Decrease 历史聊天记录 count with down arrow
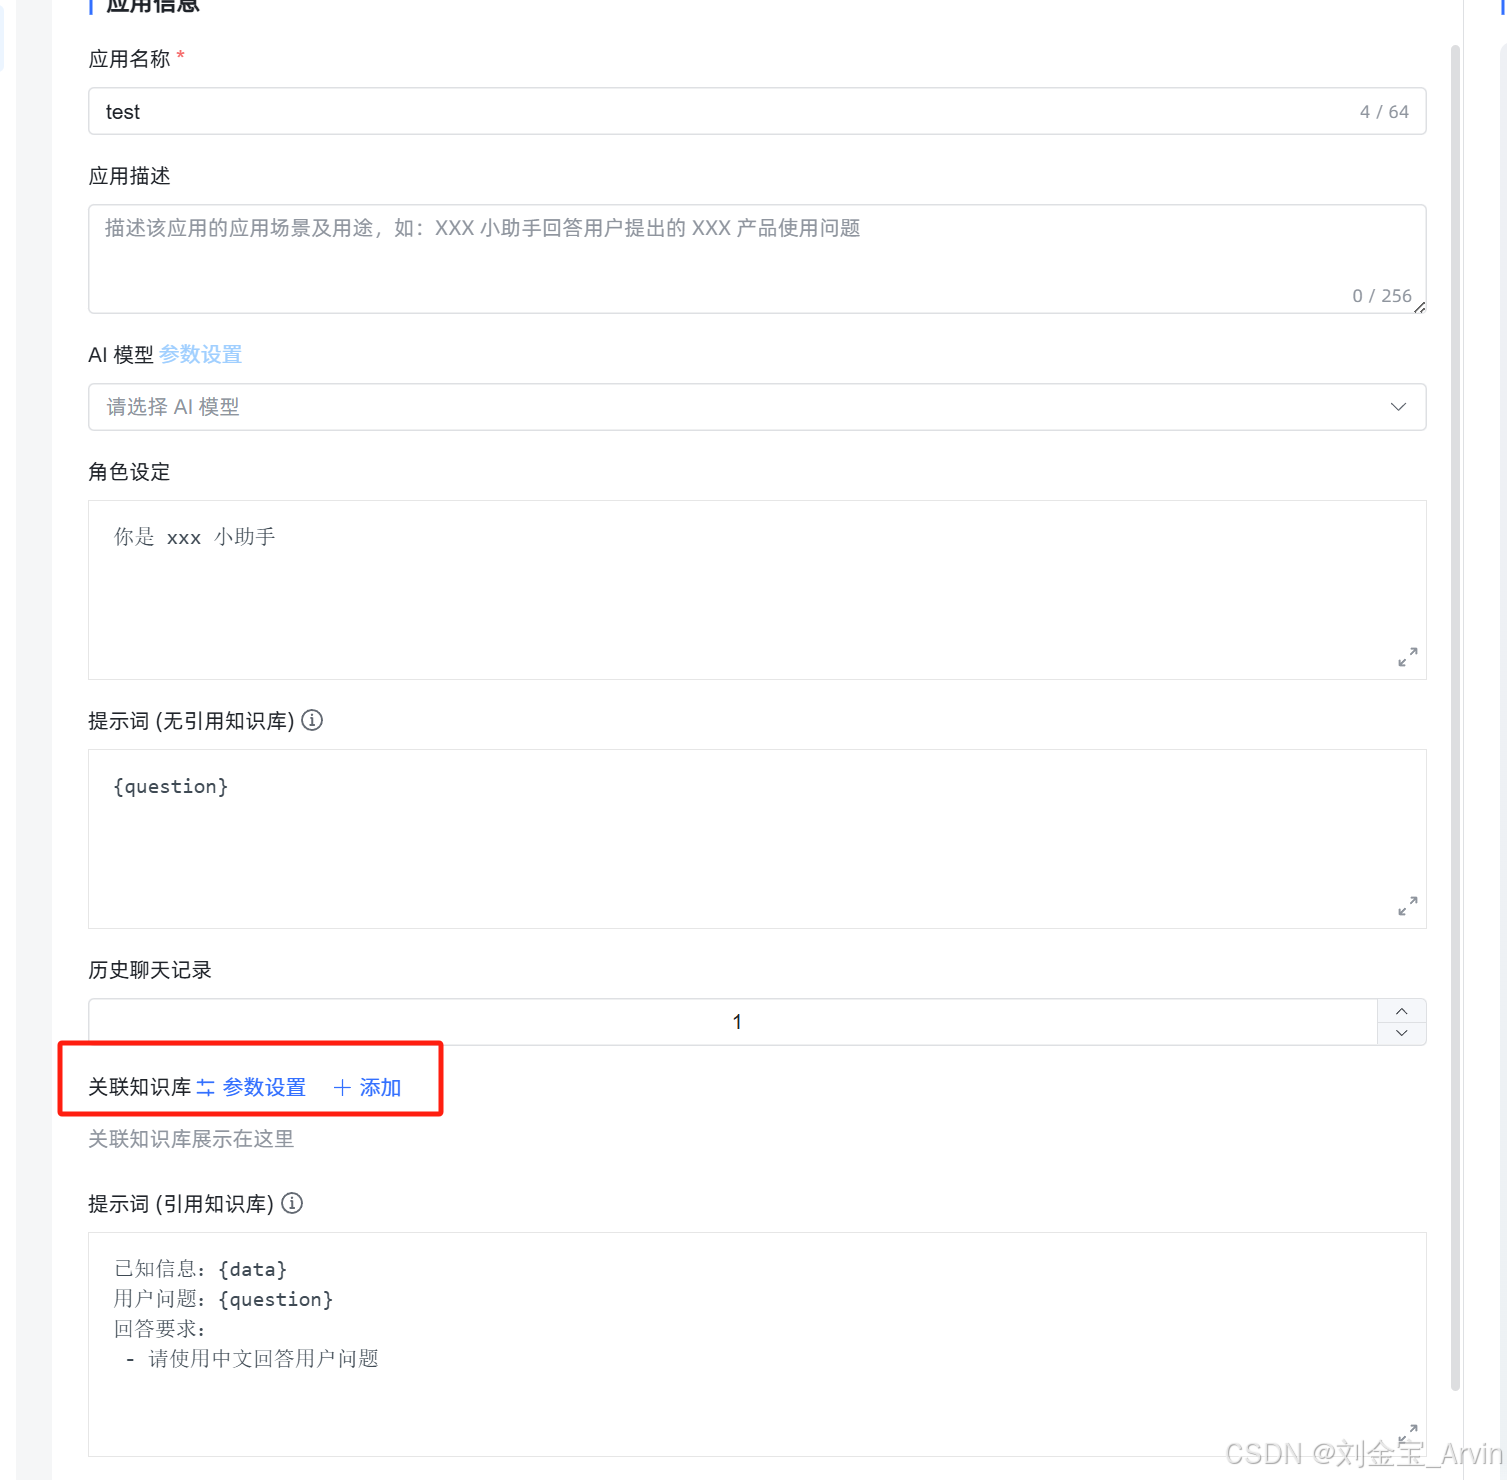Image resolution: width=1507 pixels, height=1480 pixels. 1402,1033
